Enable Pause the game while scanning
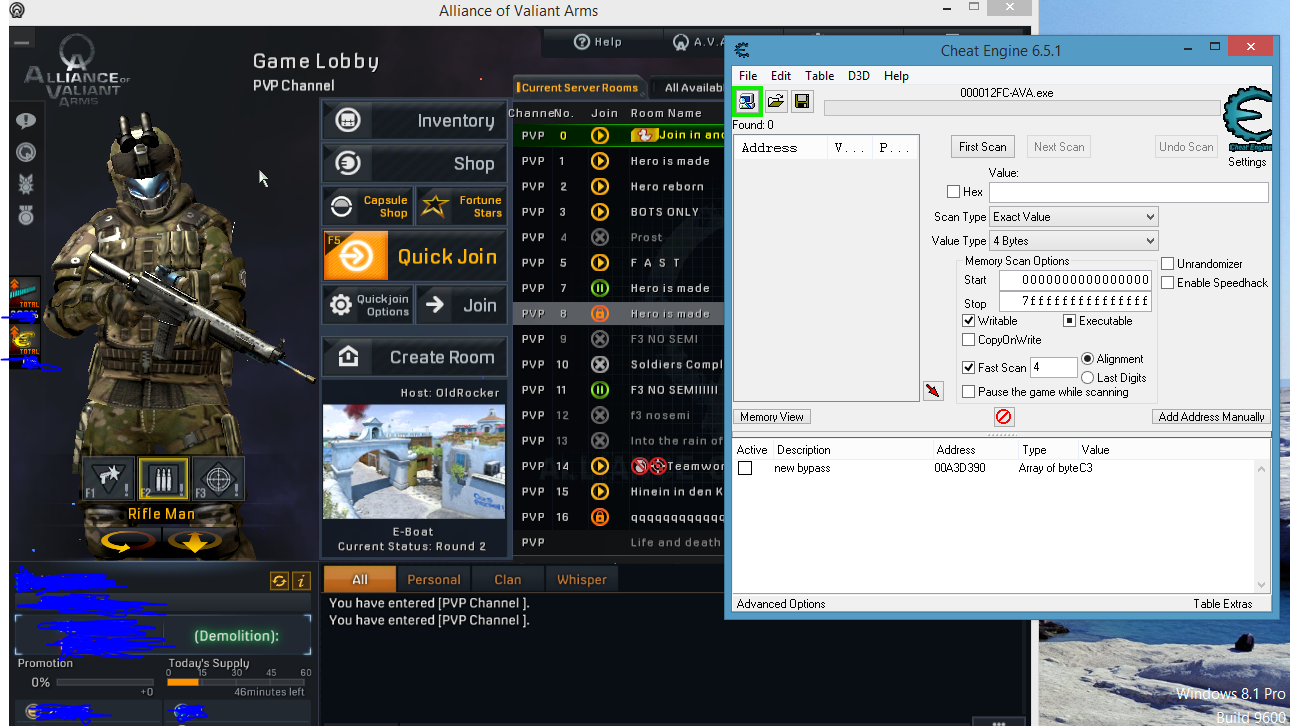1290x726 pixels. (968, 392)
